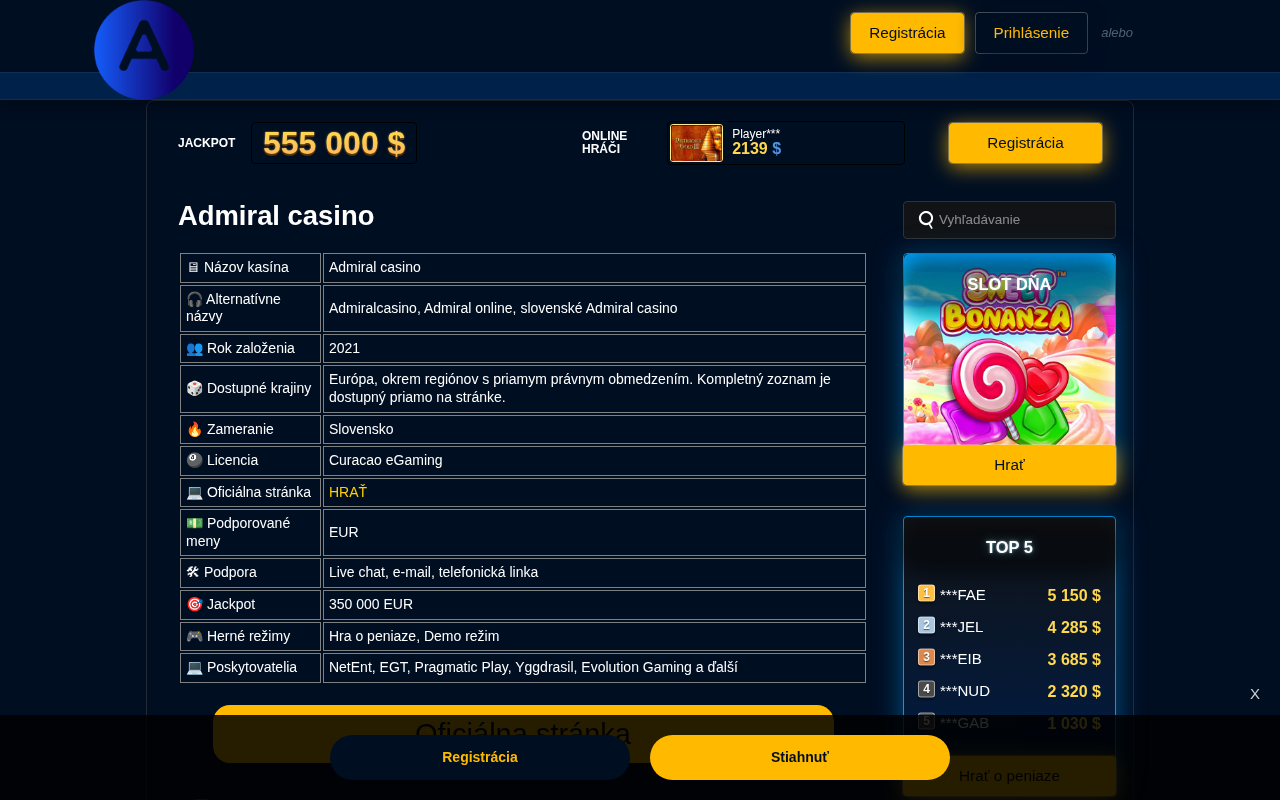Click the 555 000 $ jackpot amount
This screenshot has height=800, width=1280.
tap(334, 143)
